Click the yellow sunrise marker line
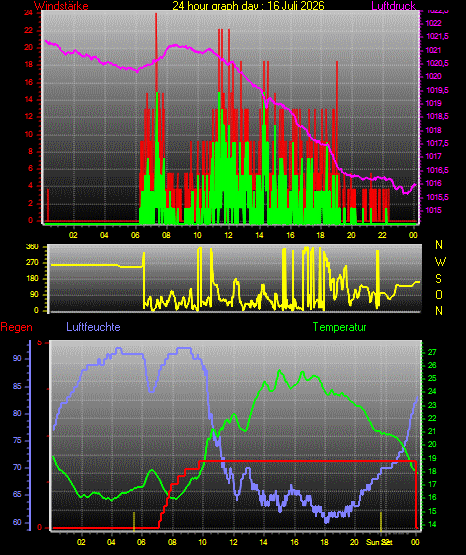 point(134,521)
